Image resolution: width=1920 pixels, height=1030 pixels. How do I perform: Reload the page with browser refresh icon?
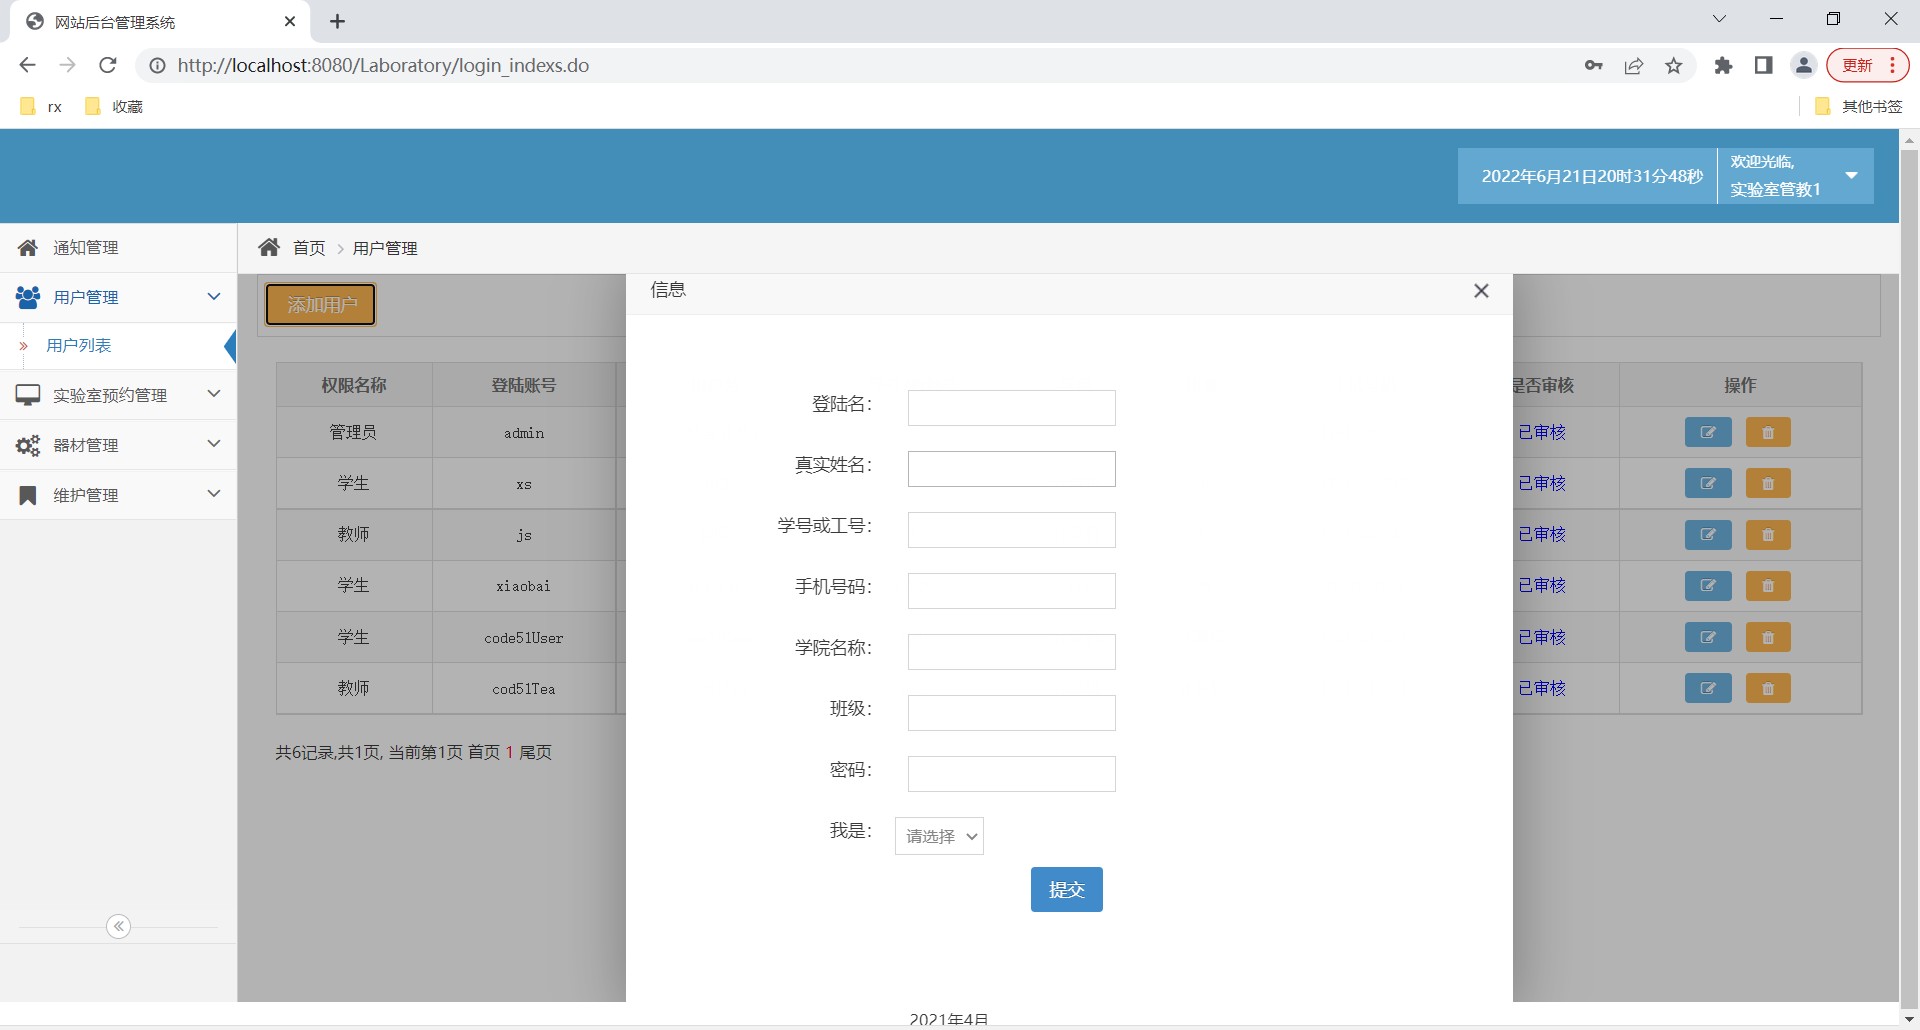108,65
